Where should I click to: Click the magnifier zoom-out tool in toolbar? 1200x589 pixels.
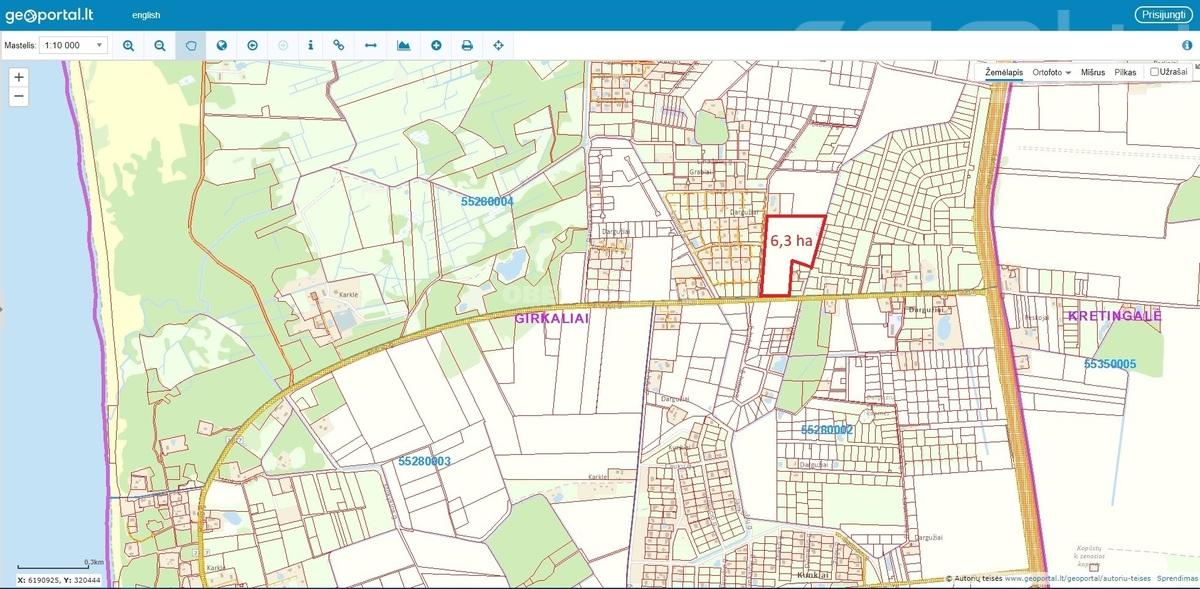[x=159, y=45]
